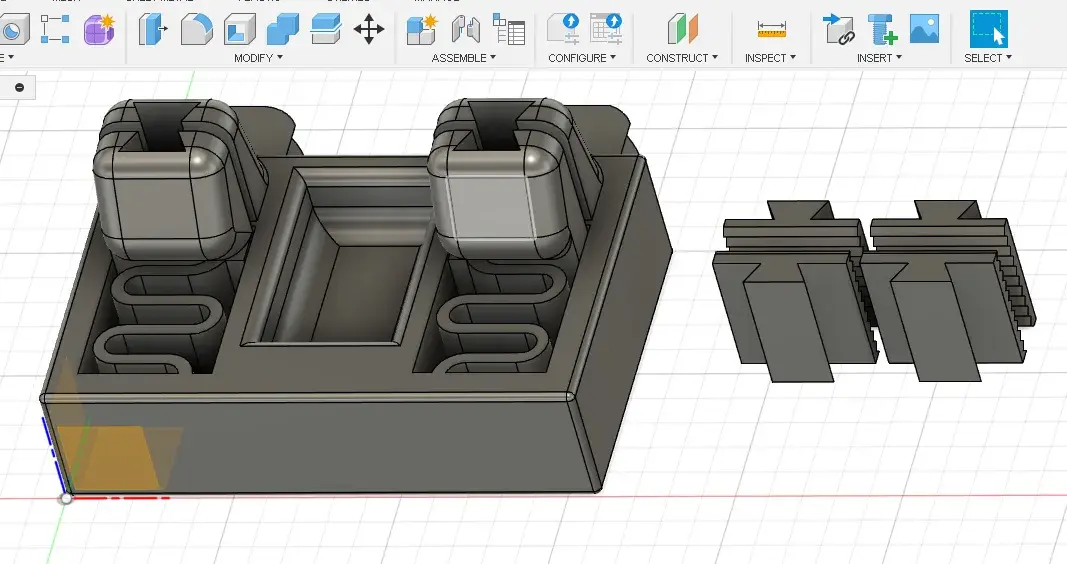This screenshot has height=564, width=1067.
Task: Open the CONSTRUCT dropdown menu
Action: tap(682, 58)
